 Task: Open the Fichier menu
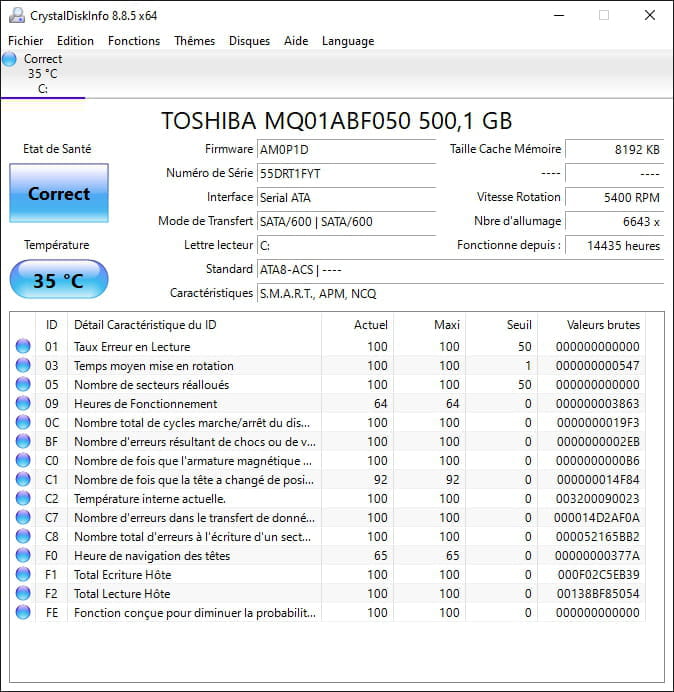point(26,41)
